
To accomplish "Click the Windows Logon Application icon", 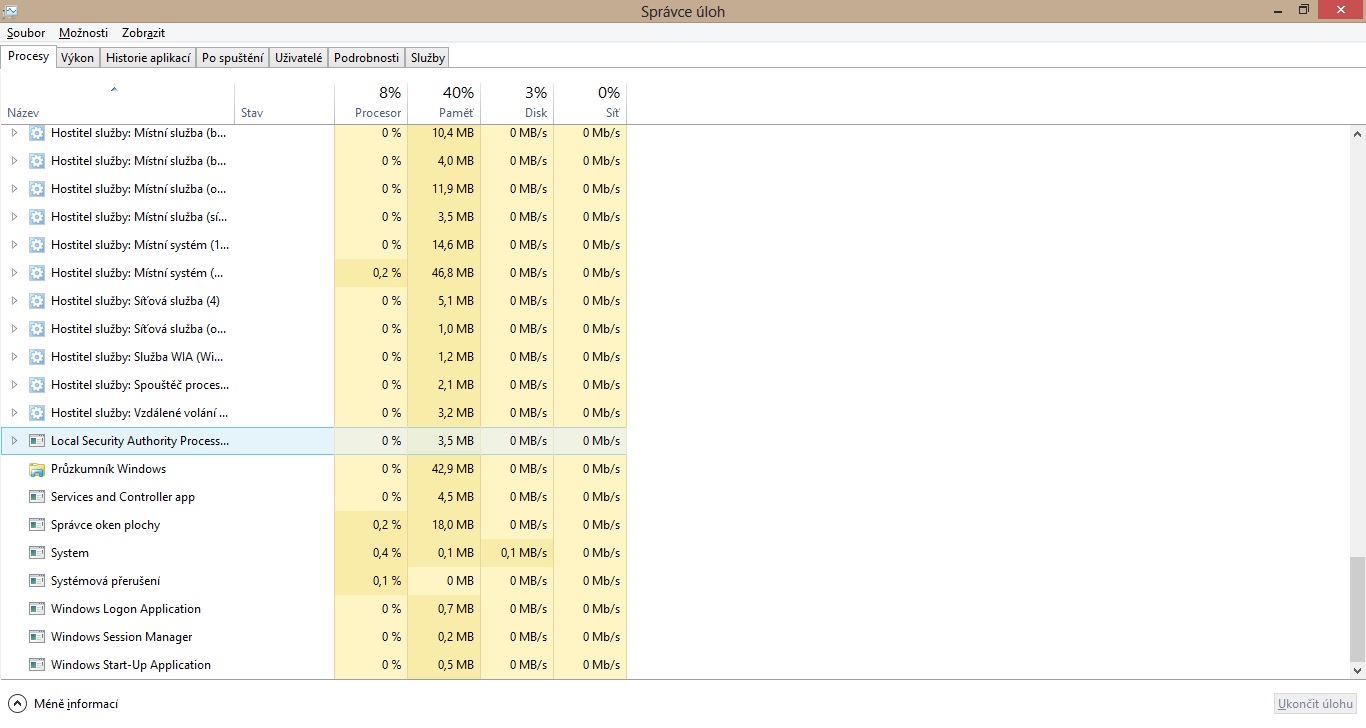I will click(37, 609).
